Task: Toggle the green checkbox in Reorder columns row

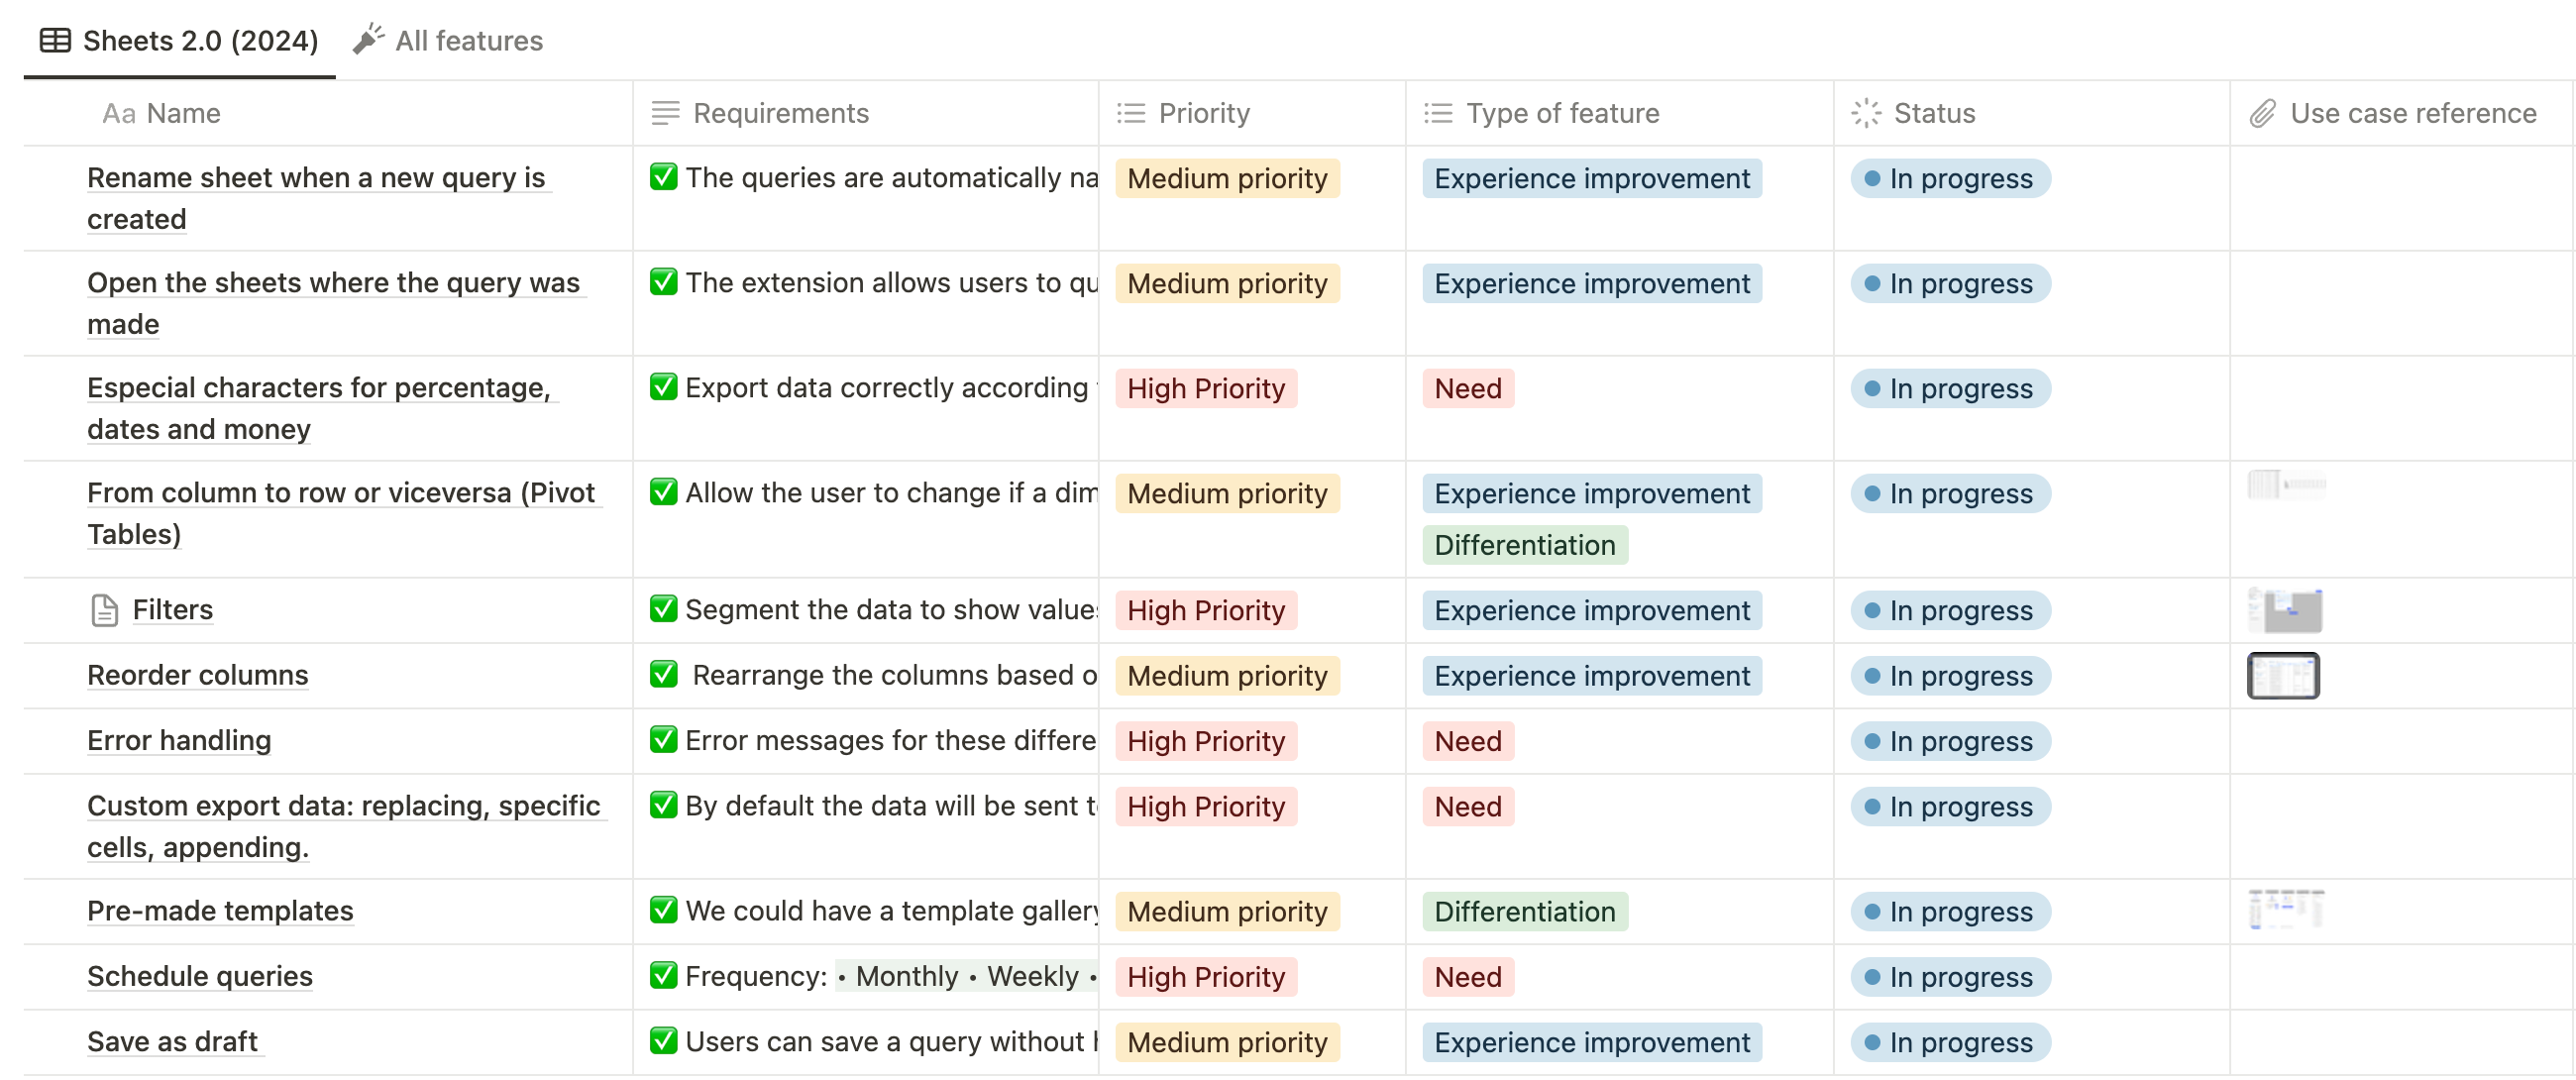Action: click(663, 675)
